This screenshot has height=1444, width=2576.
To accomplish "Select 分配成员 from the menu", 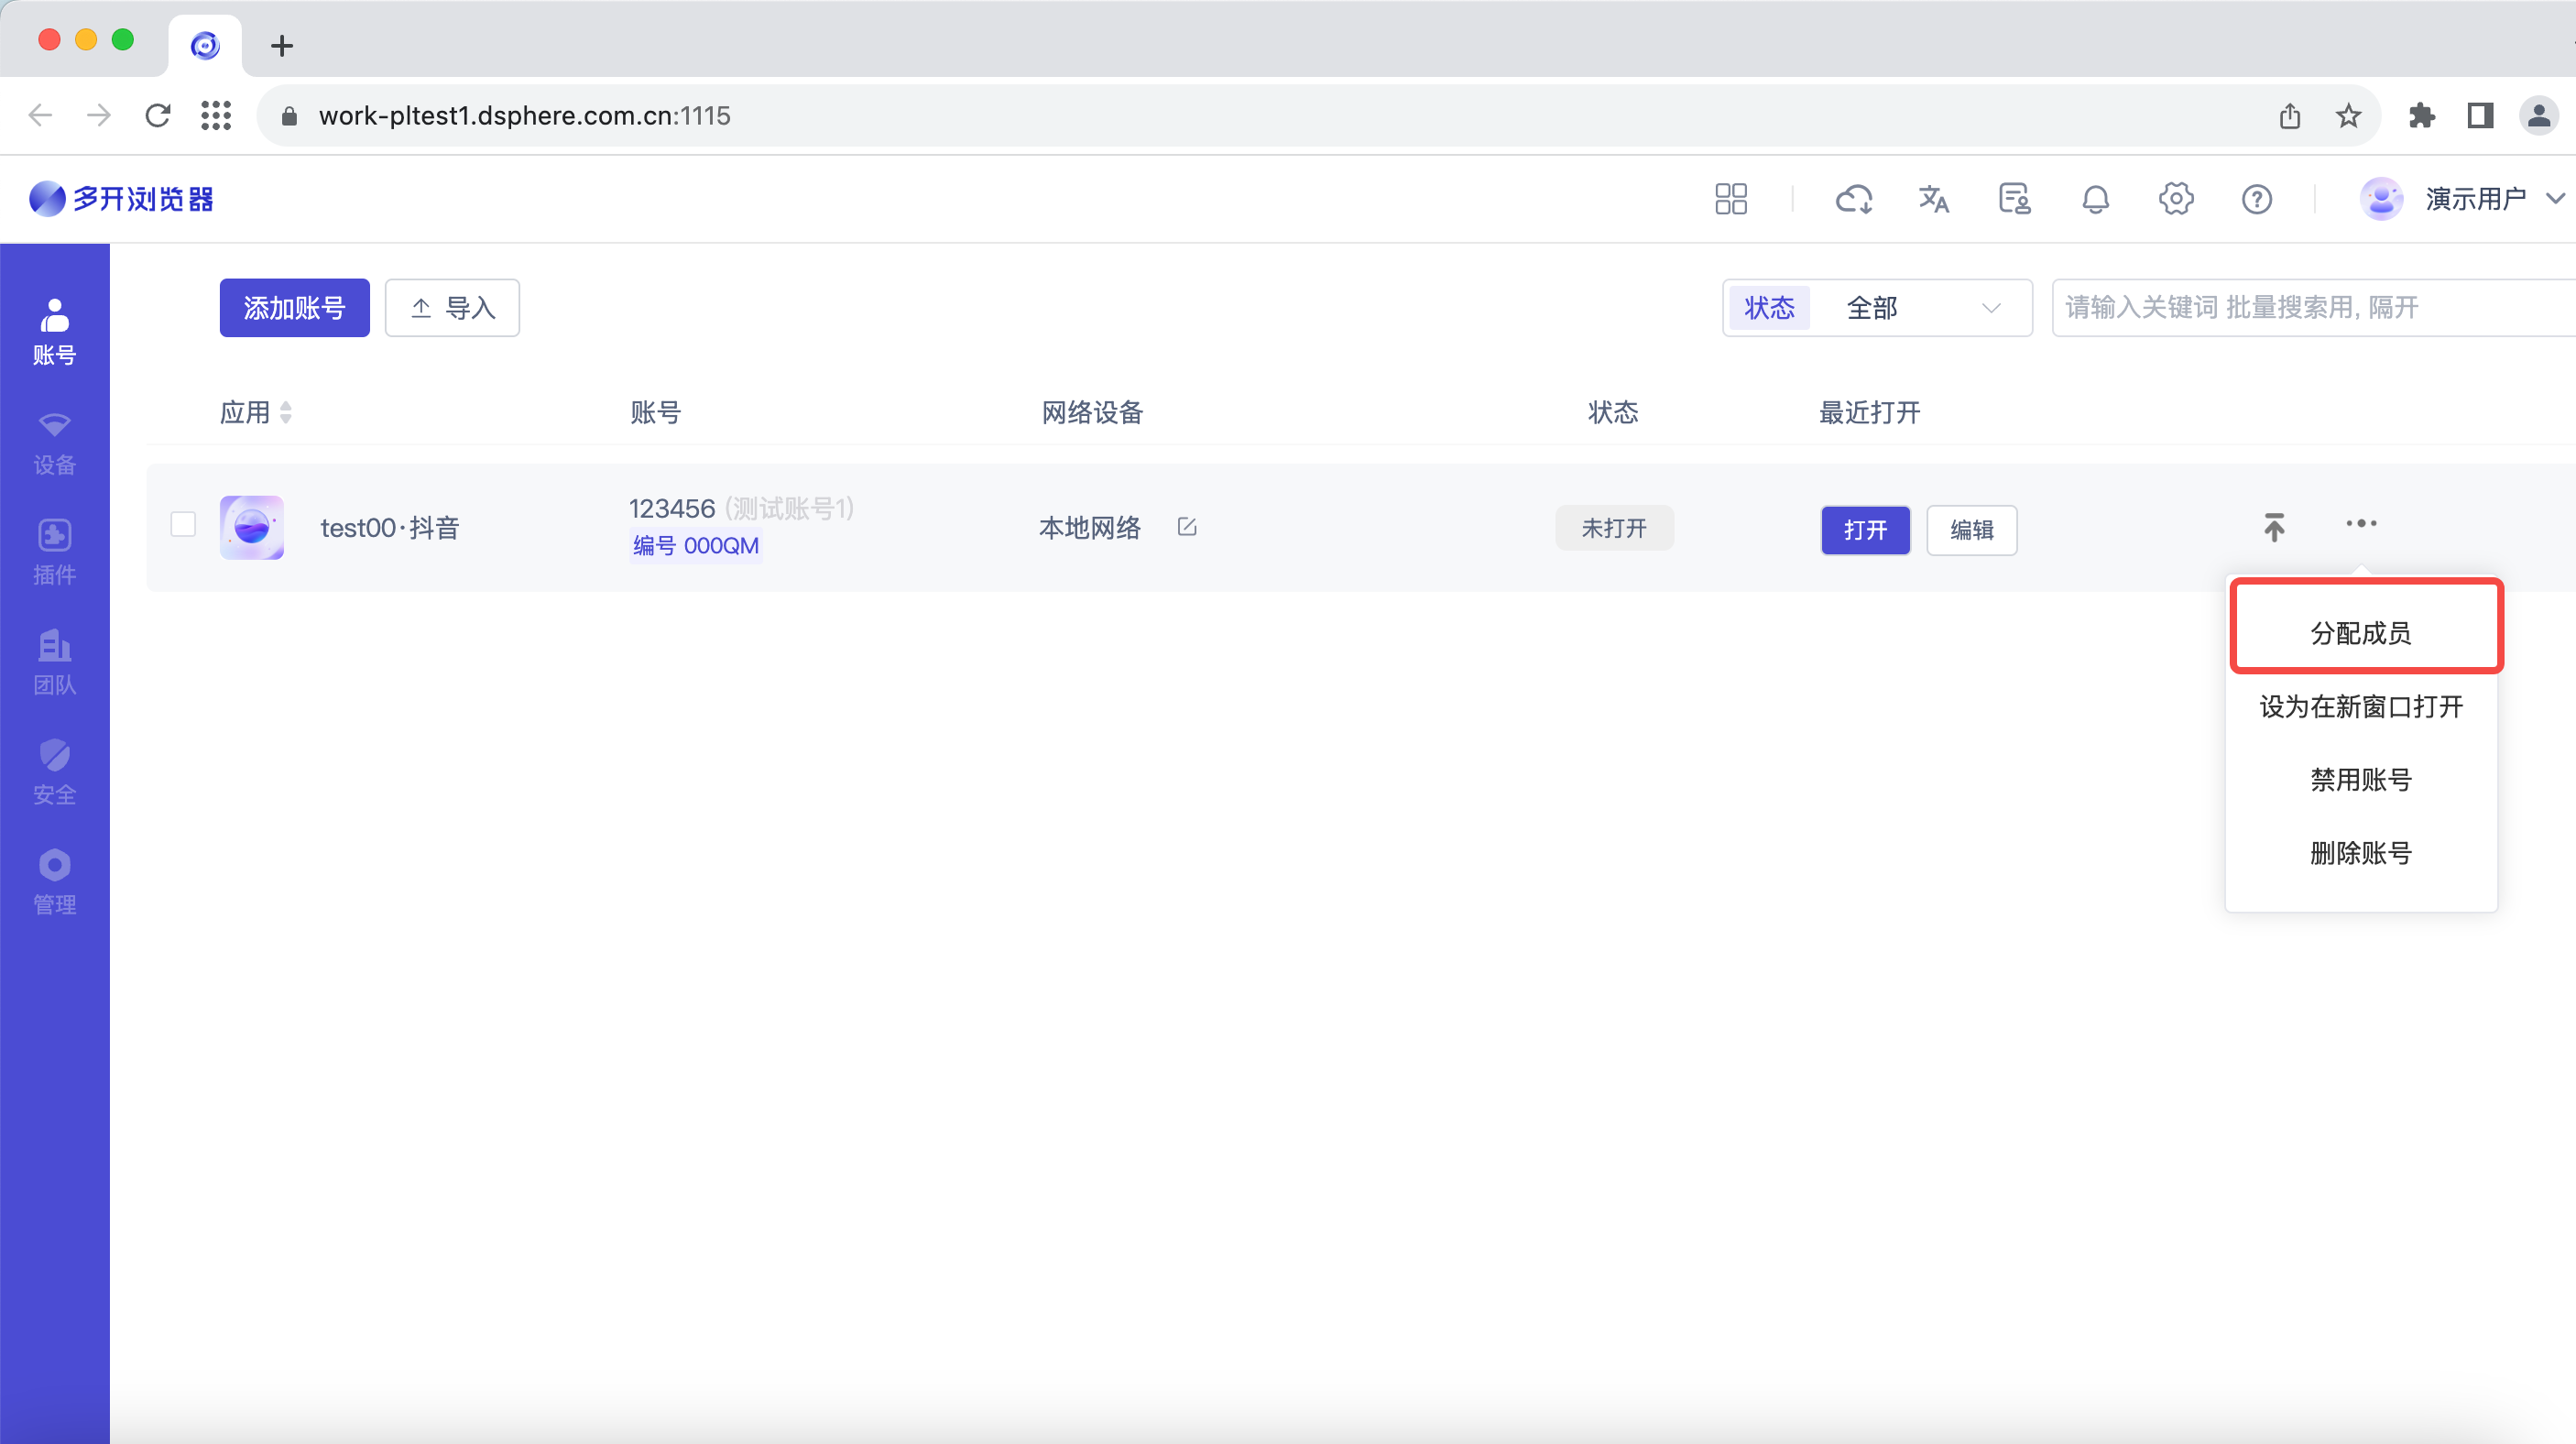I will tap(2361, 633).
